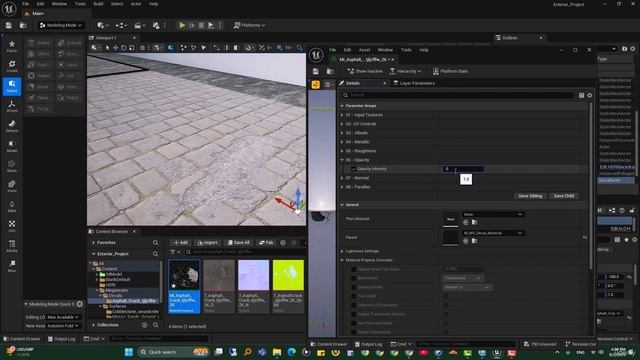This screenshot has width=640, height=360.
Task: Open the Windows Start menu
Action: pos(129,352)
